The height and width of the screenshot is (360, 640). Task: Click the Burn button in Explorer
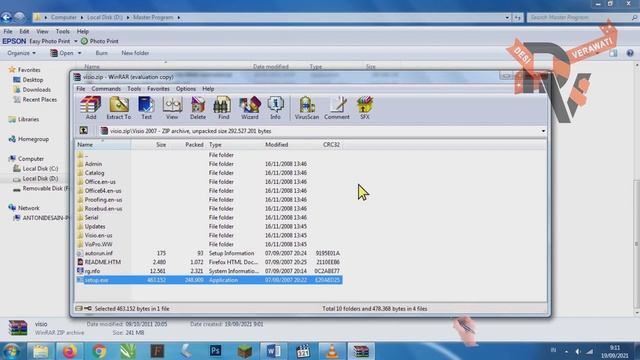102,53
